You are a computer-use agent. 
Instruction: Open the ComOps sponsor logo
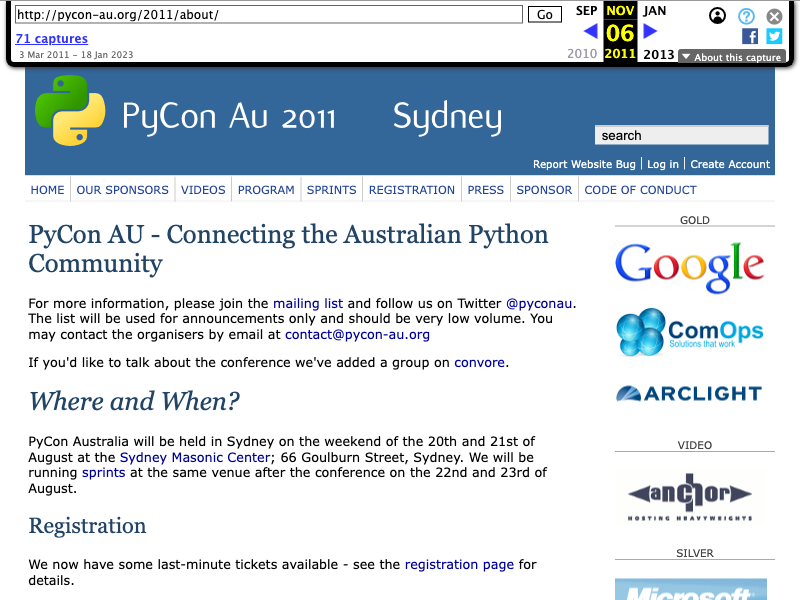click(x=690, y=332)
